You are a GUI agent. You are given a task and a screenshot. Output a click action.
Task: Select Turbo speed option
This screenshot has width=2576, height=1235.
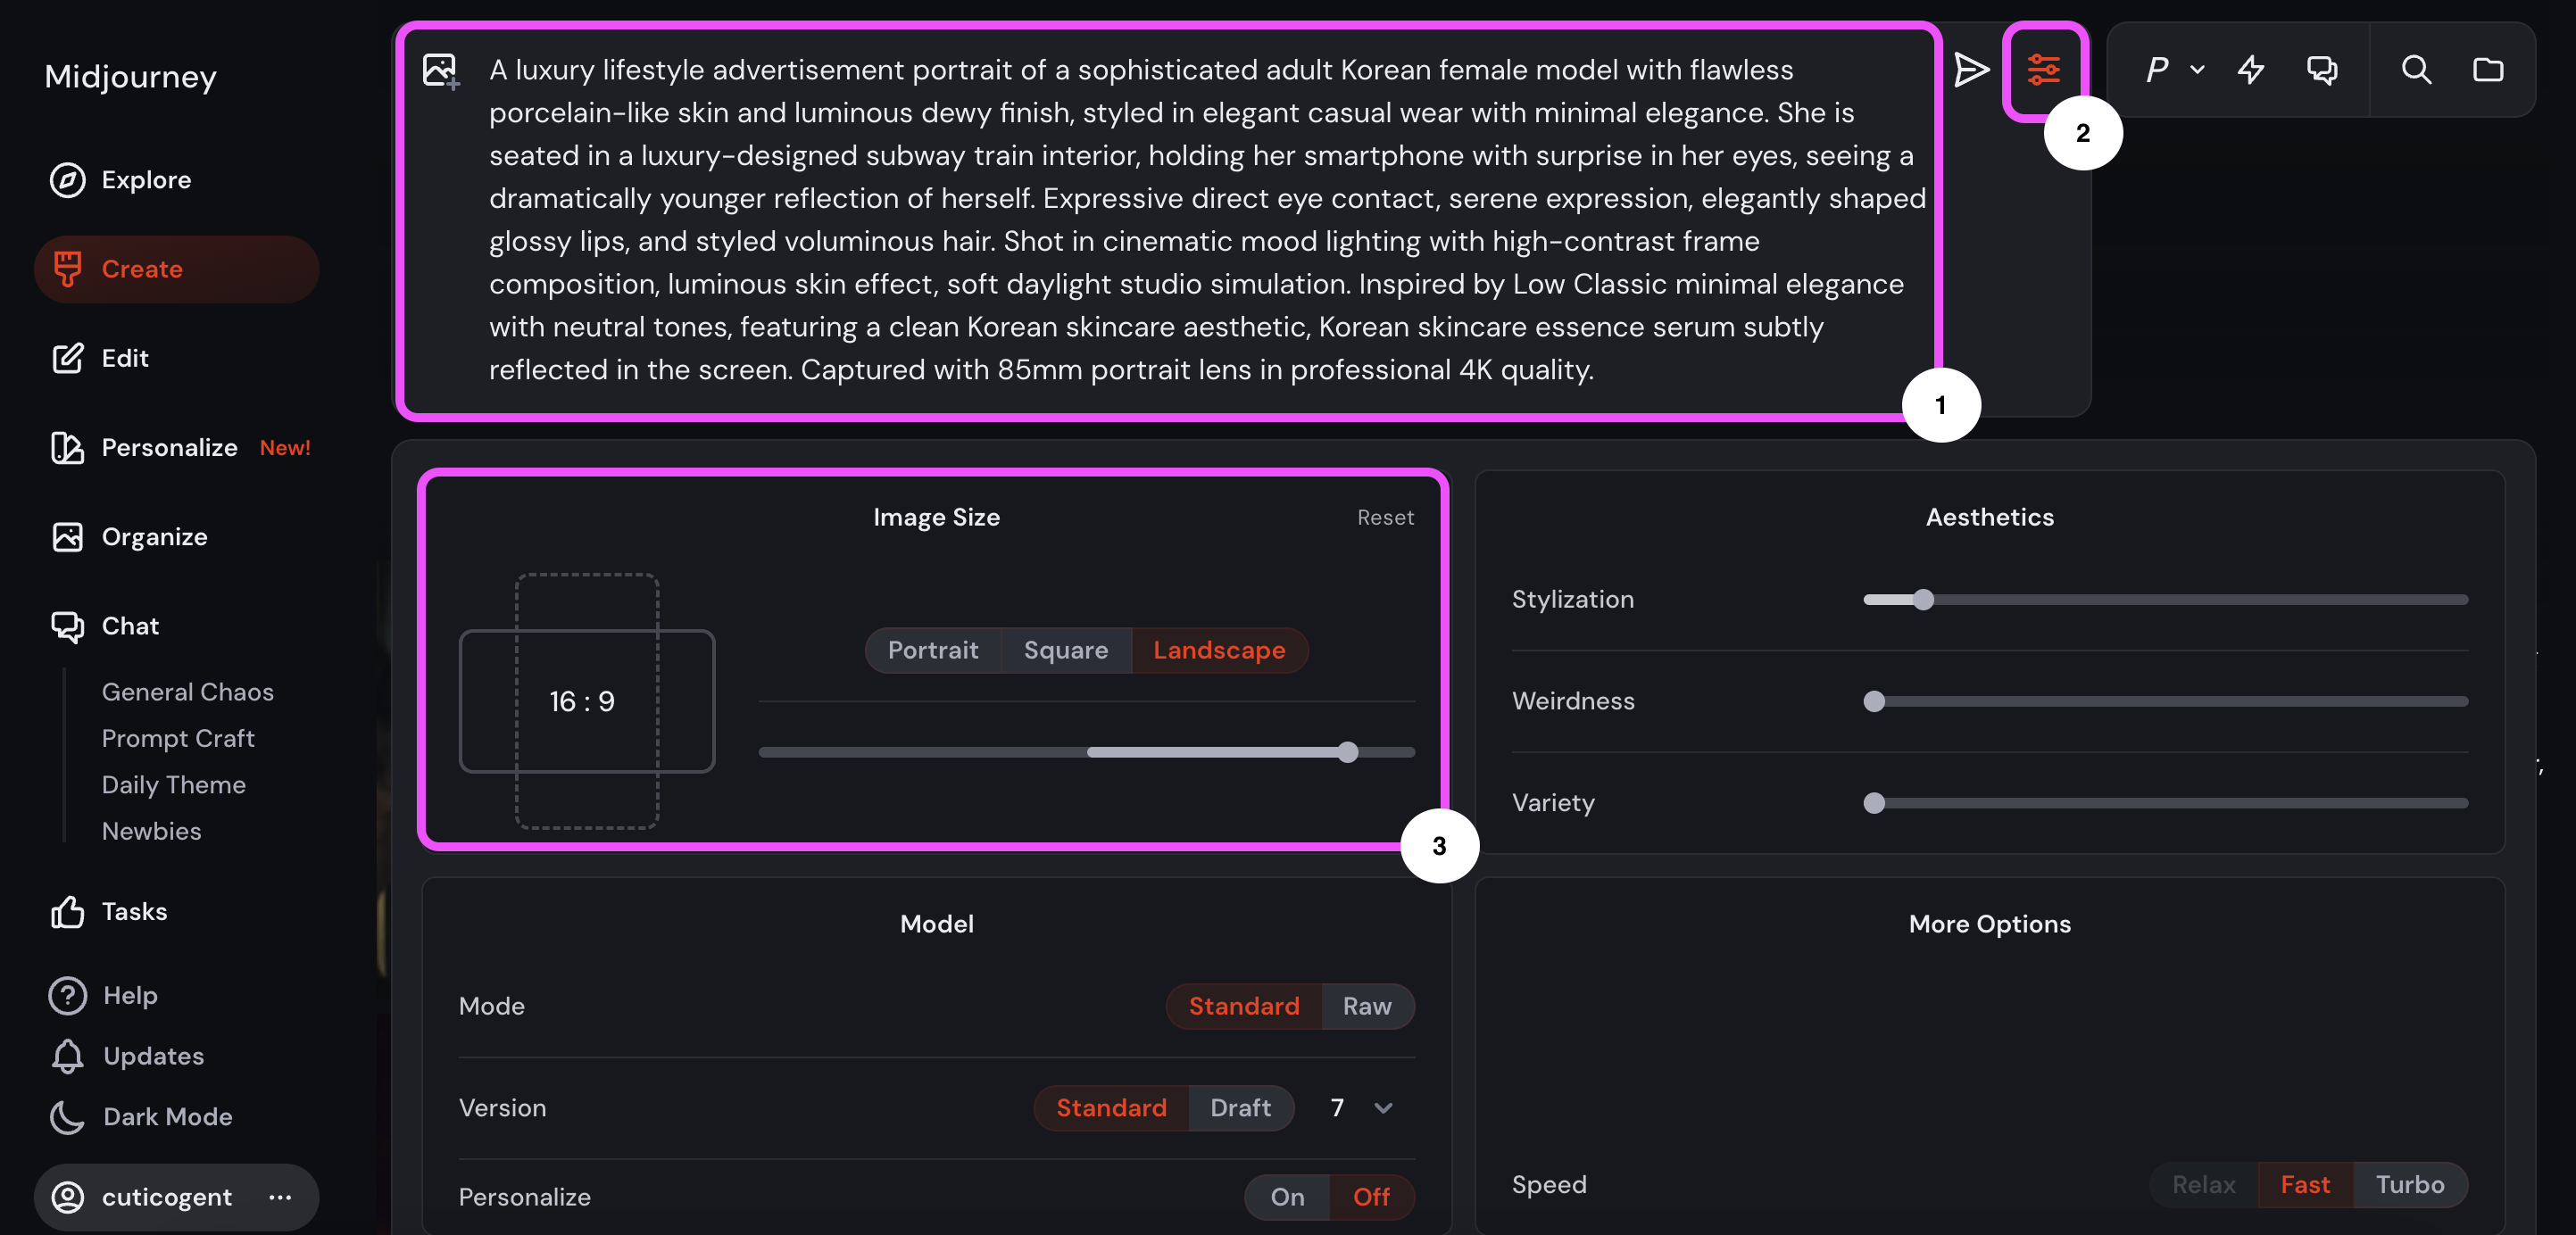(2409, 1185)
